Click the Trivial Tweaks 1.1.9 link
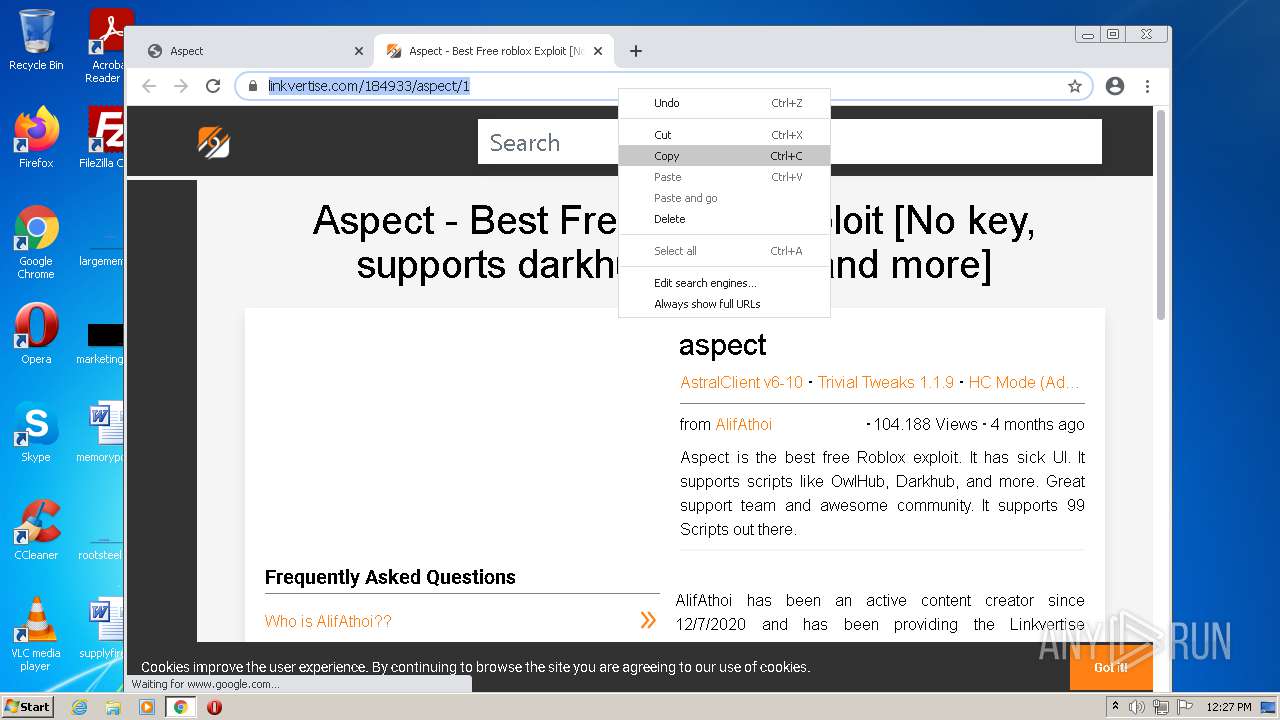 point(886,382)
